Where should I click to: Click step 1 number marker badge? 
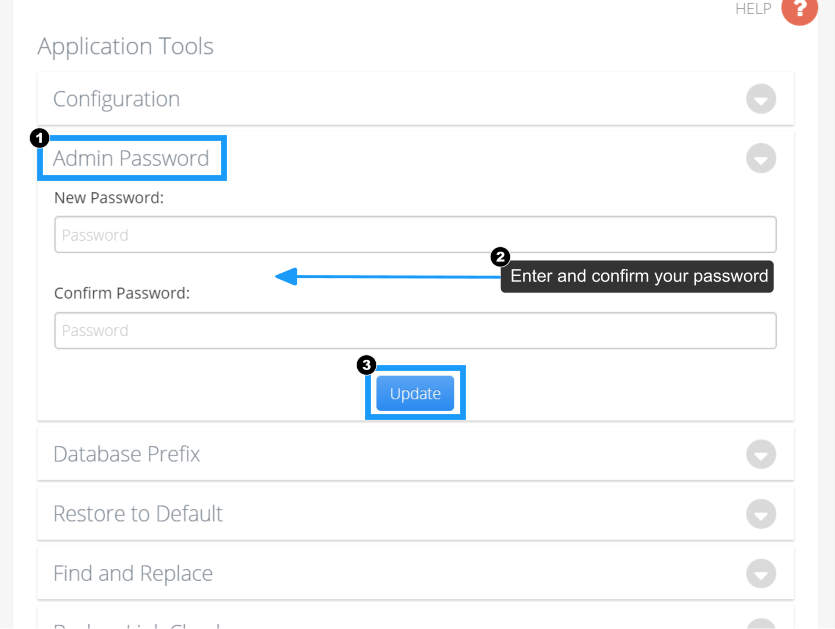pos(39,138)
